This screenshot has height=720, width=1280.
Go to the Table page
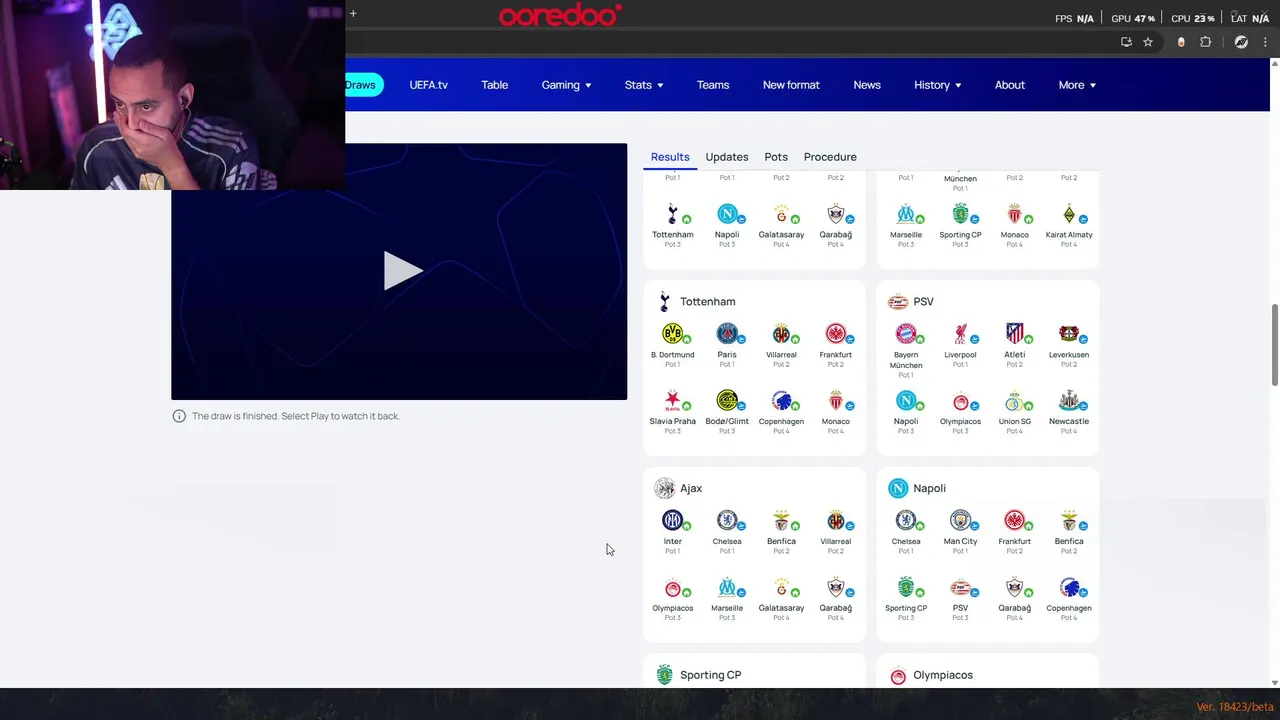point(495,85)
